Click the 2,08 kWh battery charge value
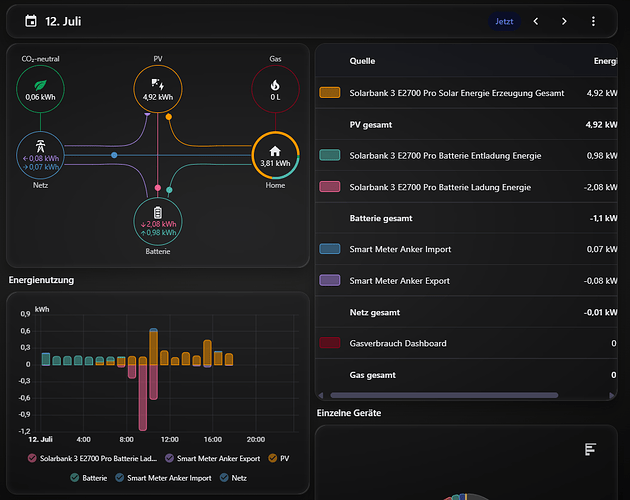This screenshot has height=500, width=630. [158, 224]
